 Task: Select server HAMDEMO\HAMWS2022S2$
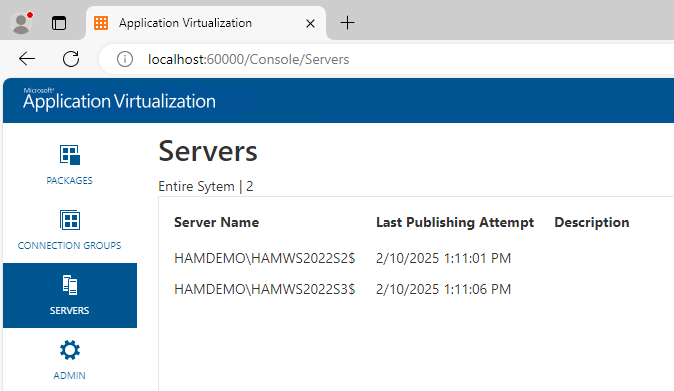click(x=265, y=258)
